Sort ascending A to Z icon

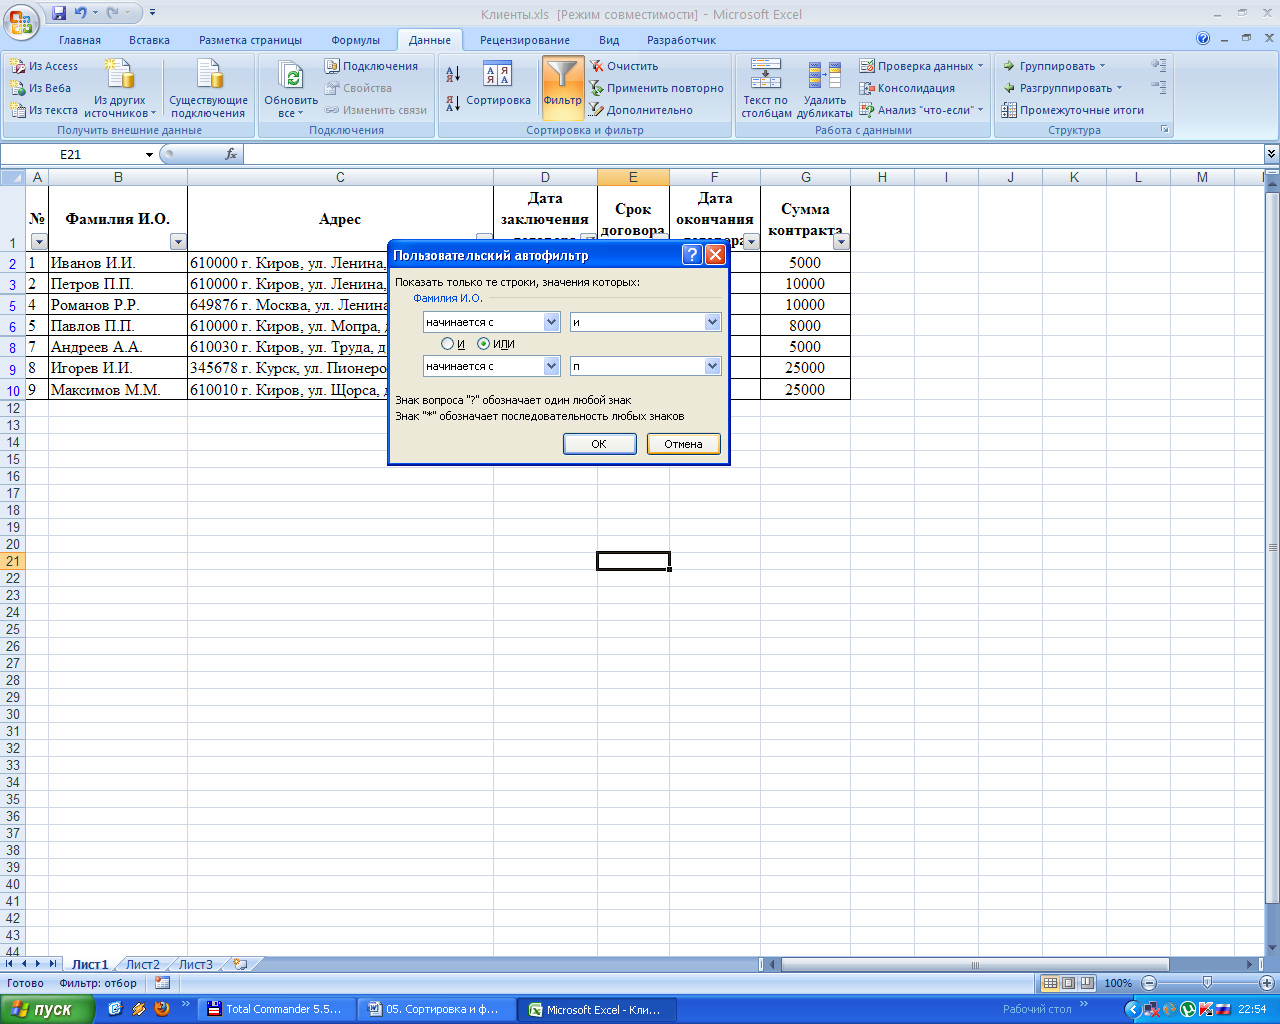453,74
